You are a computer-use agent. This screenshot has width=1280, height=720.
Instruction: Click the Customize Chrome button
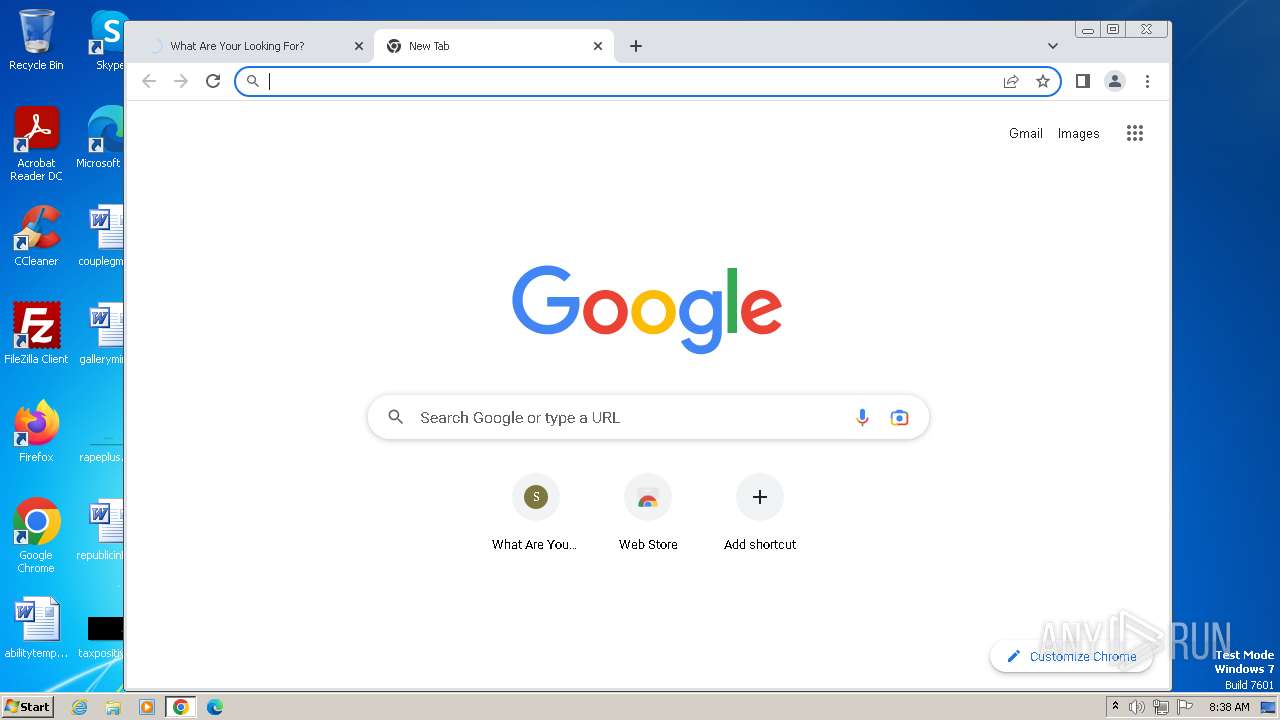click(x=1071, y=656)
